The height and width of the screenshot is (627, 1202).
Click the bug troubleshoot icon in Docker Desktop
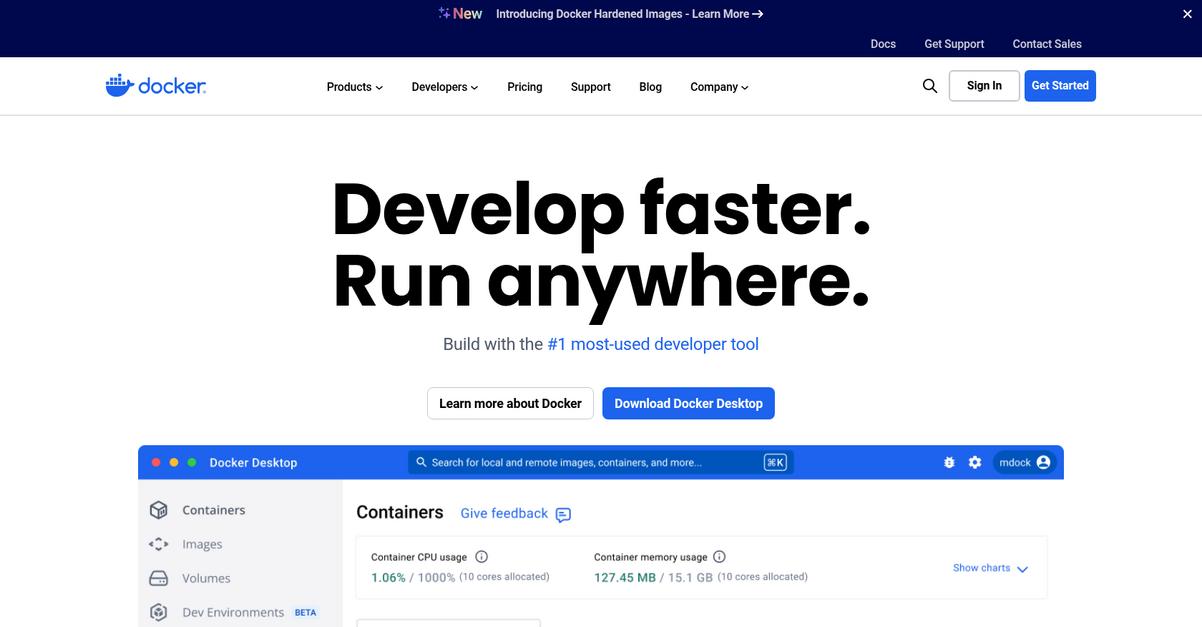pyautogui.click(x=949, y=463)
